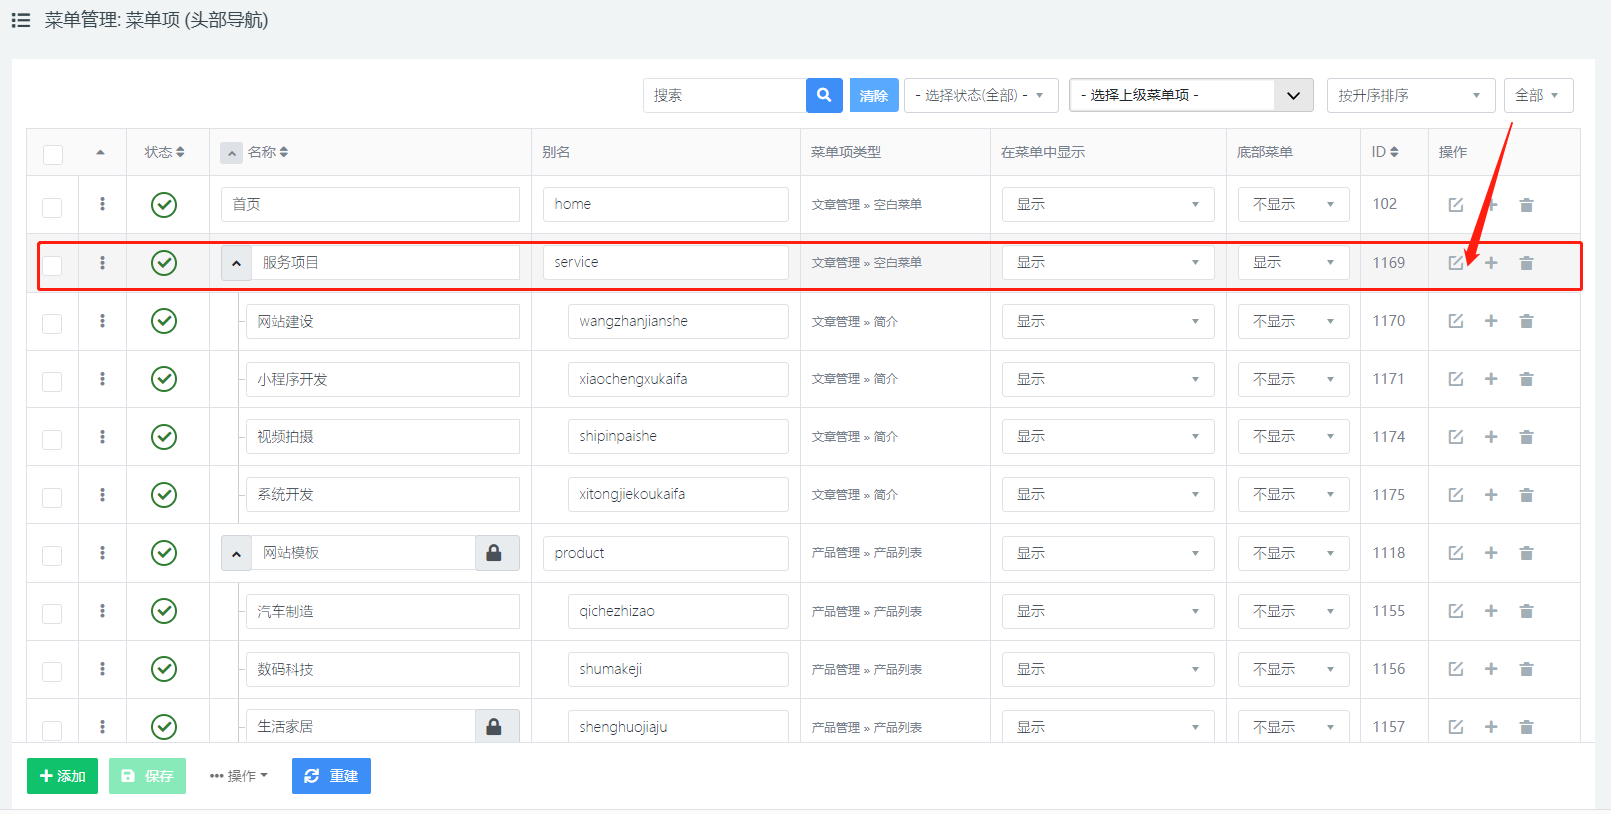Screen dimensions: 1611x814
Task: Sort by the 状态 column header
Action: point(164,152)
